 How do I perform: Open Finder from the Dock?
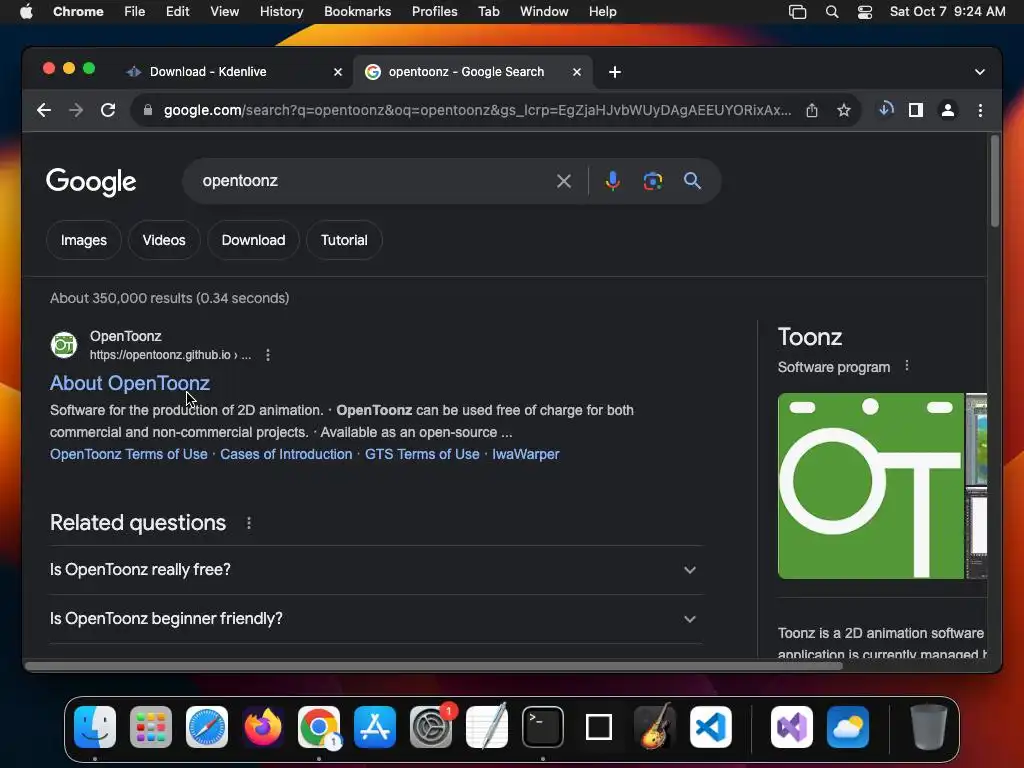95,726
